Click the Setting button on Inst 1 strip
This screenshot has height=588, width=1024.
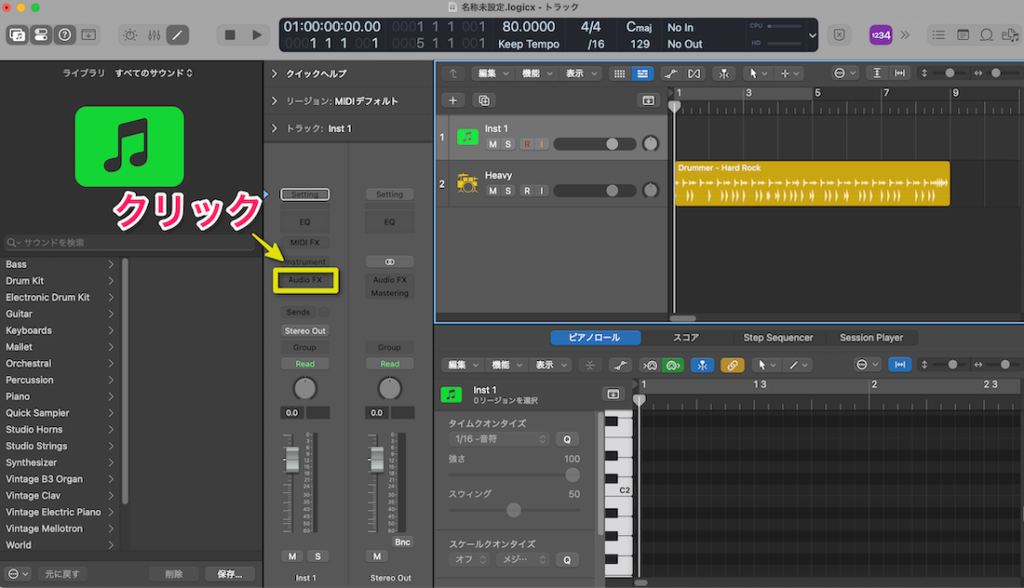(x=305, y=195)
